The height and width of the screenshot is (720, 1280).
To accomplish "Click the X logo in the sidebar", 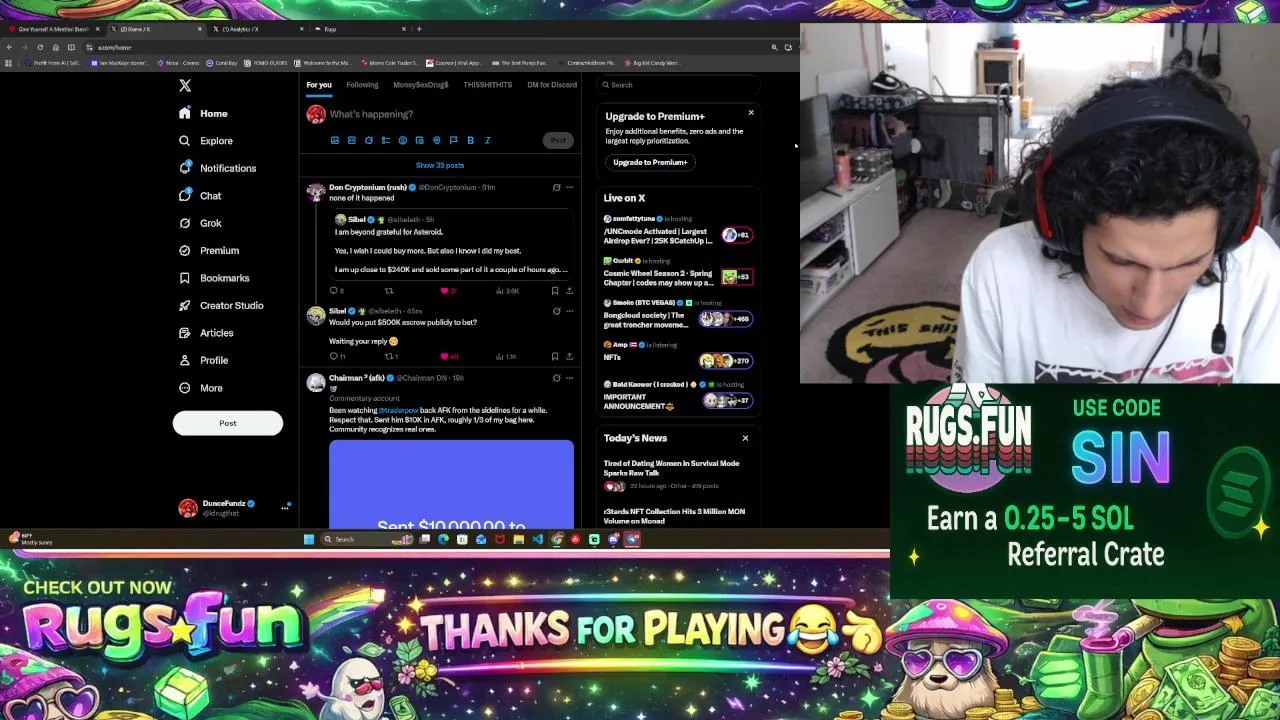I will [x=185, y=86].
